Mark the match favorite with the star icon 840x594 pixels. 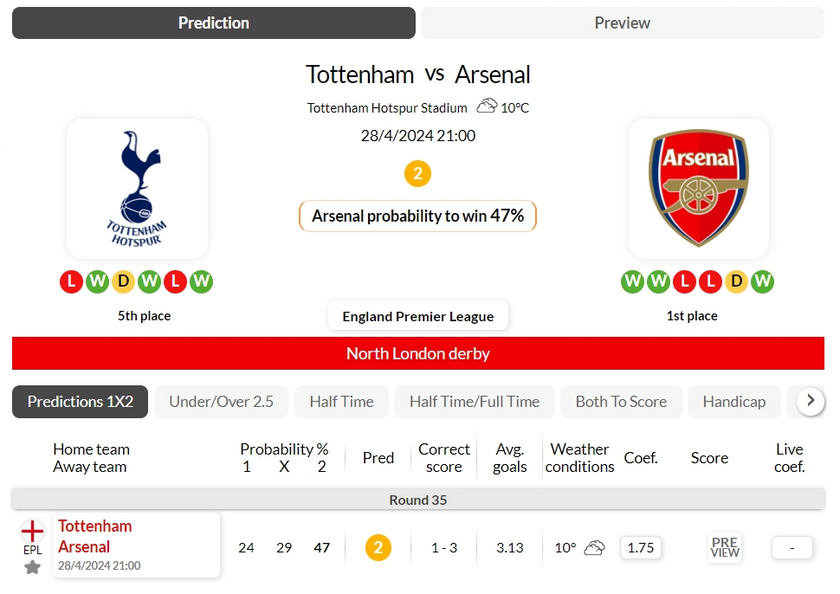coord(32,567)
